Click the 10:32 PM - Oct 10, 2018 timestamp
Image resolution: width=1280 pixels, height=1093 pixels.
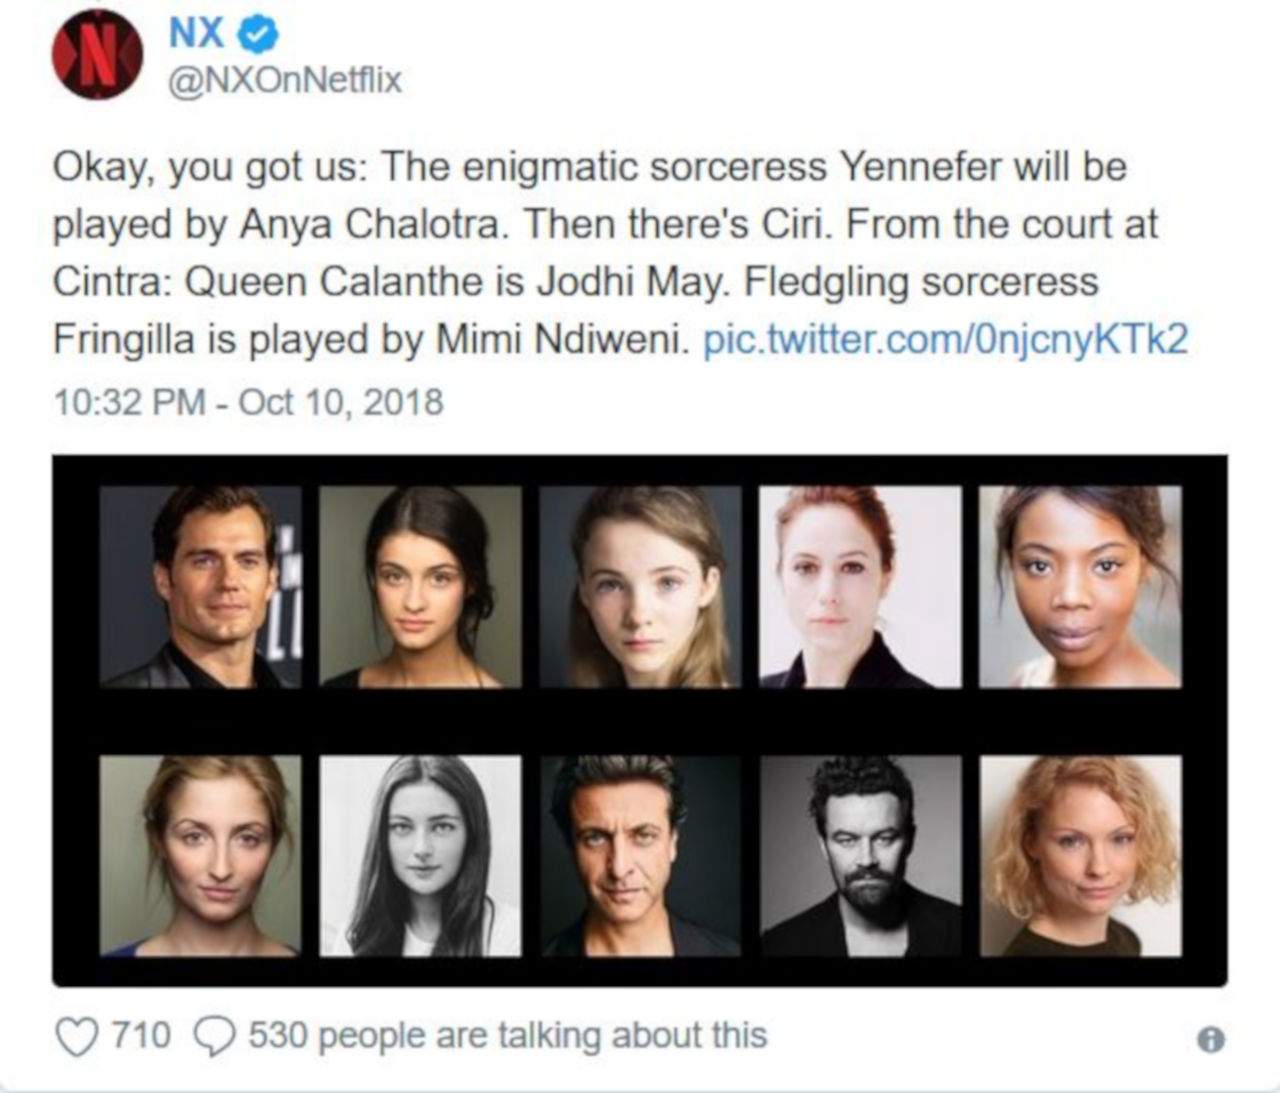(x=248, y=402)
